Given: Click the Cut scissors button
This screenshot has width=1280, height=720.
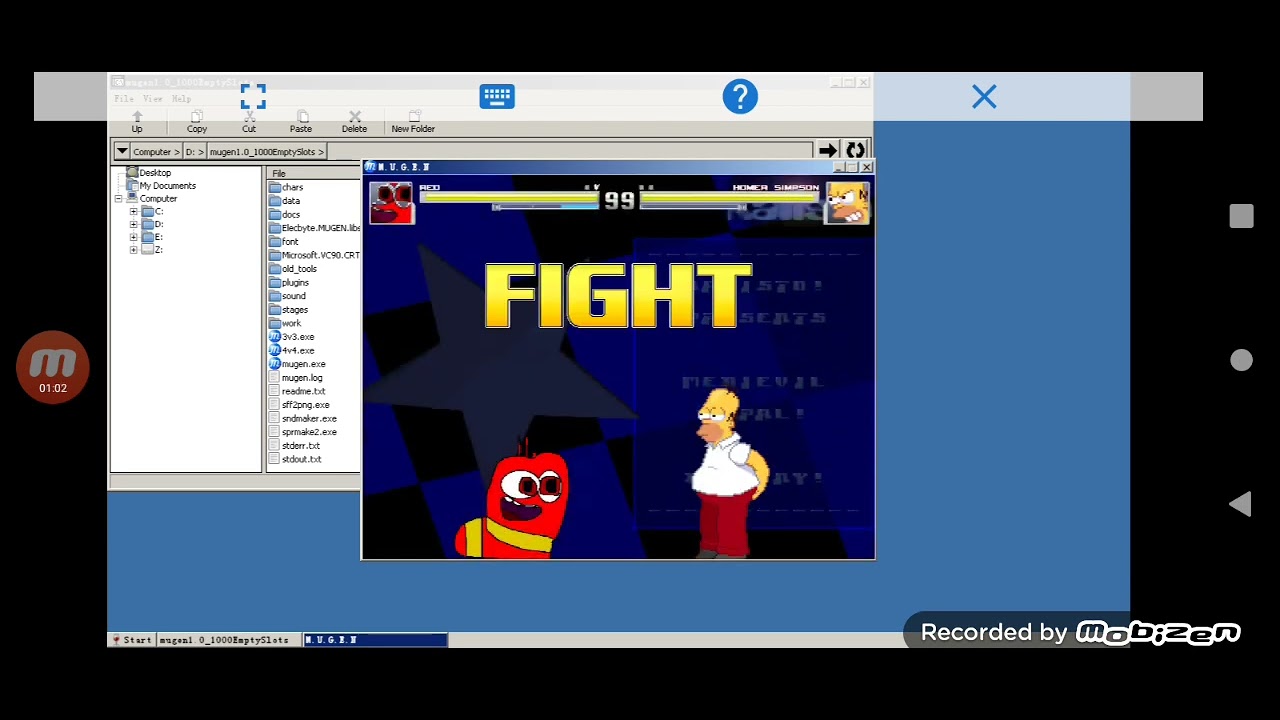Looking at the screenshot, I should point(249,122).
